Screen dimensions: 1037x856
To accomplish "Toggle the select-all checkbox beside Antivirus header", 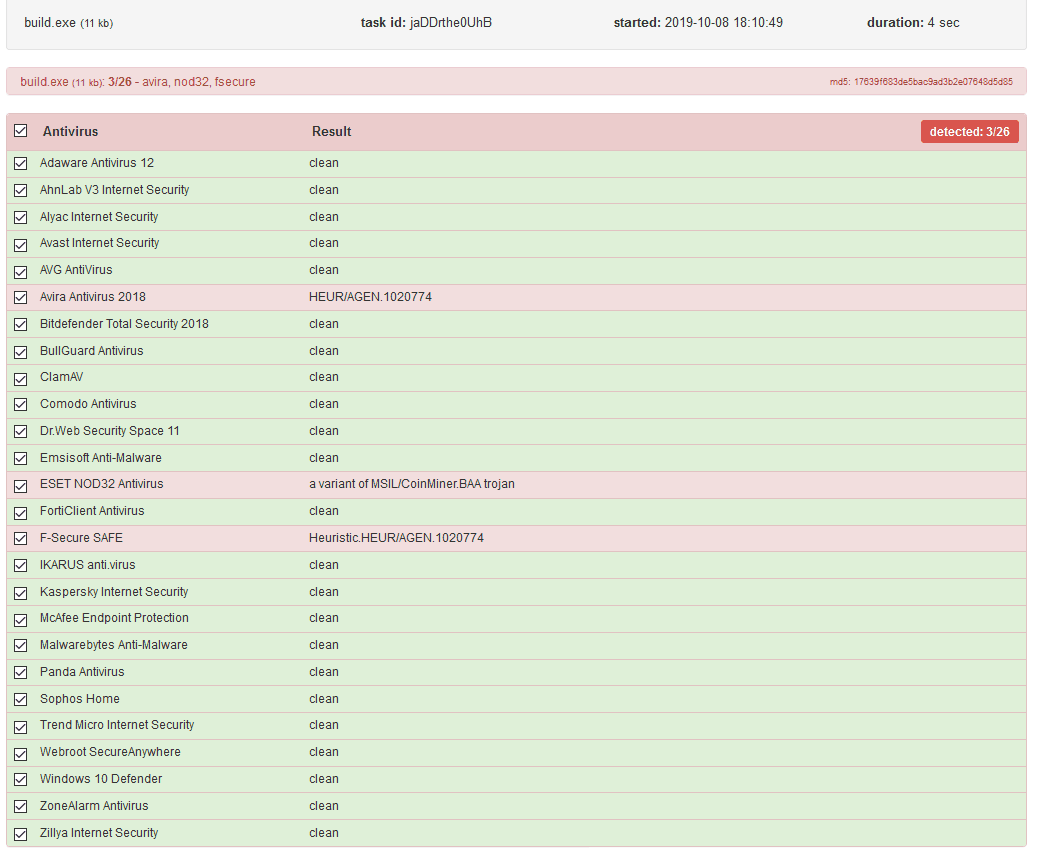I will click(x=20, y=131).
